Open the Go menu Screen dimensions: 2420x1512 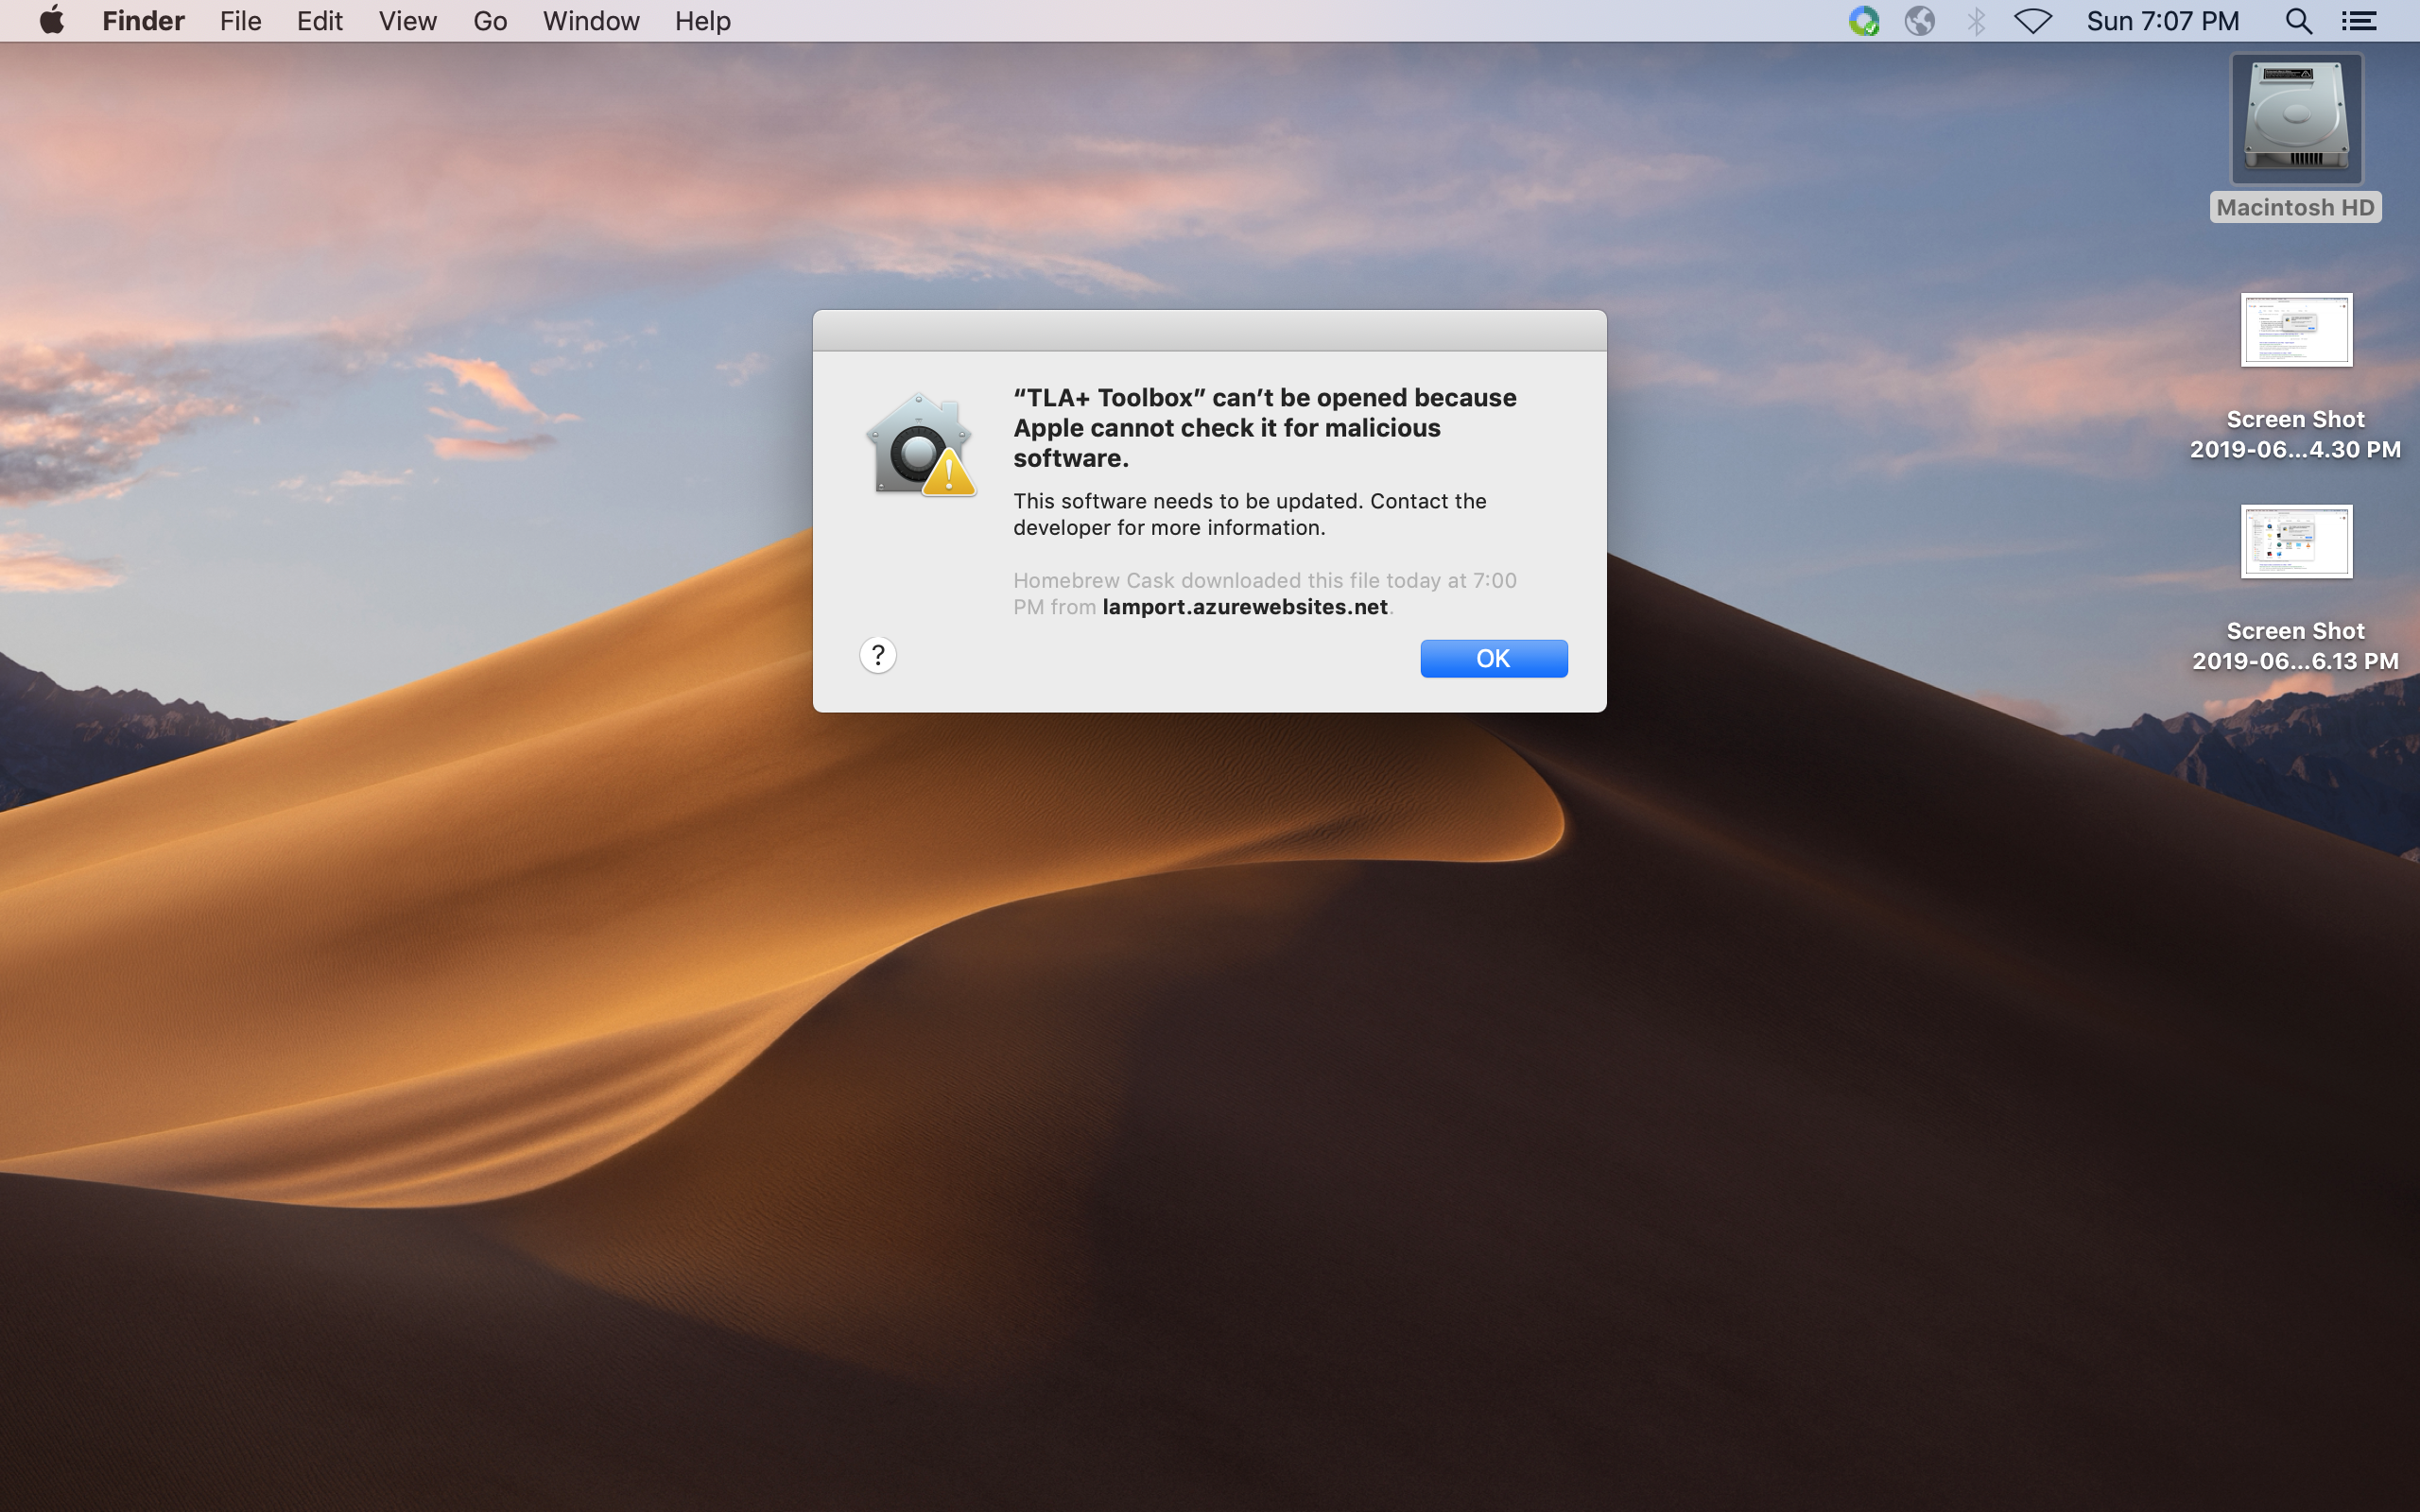(x=490, y=21)
